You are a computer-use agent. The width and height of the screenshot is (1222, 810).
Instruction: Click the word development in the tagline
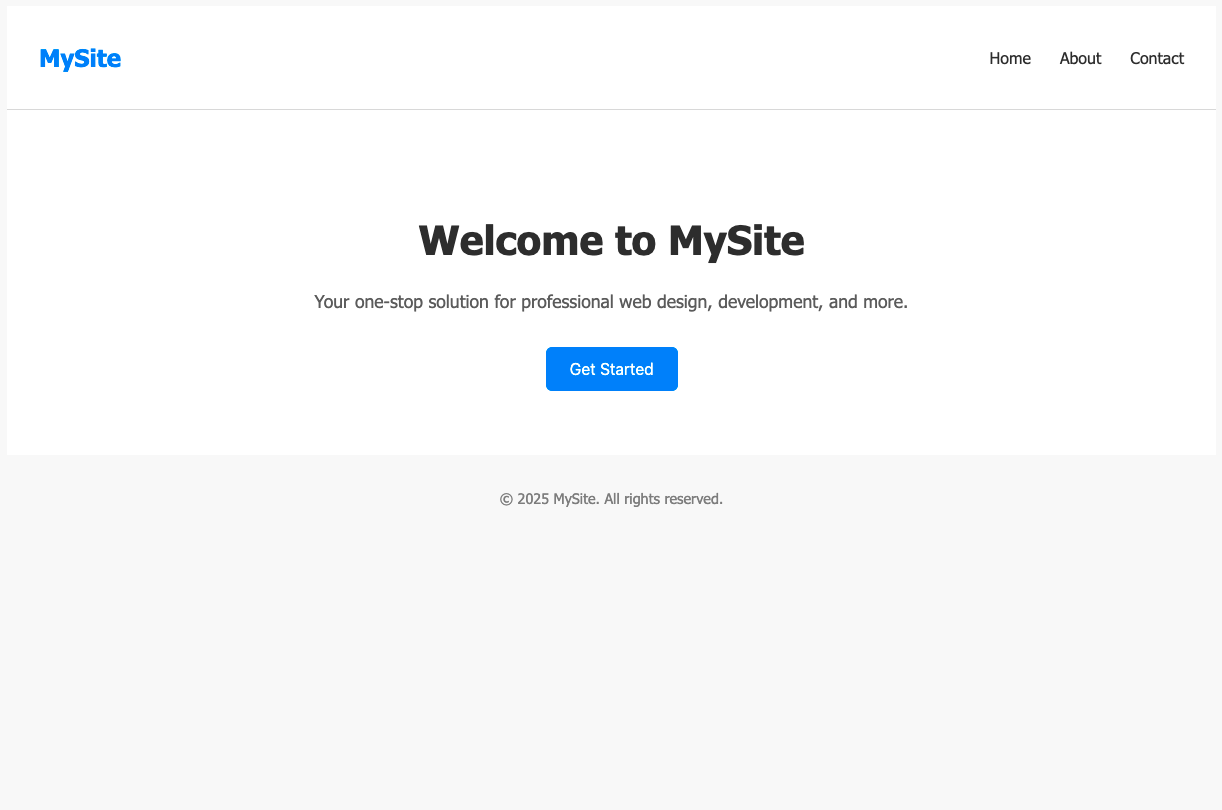(x=766, y=302)
